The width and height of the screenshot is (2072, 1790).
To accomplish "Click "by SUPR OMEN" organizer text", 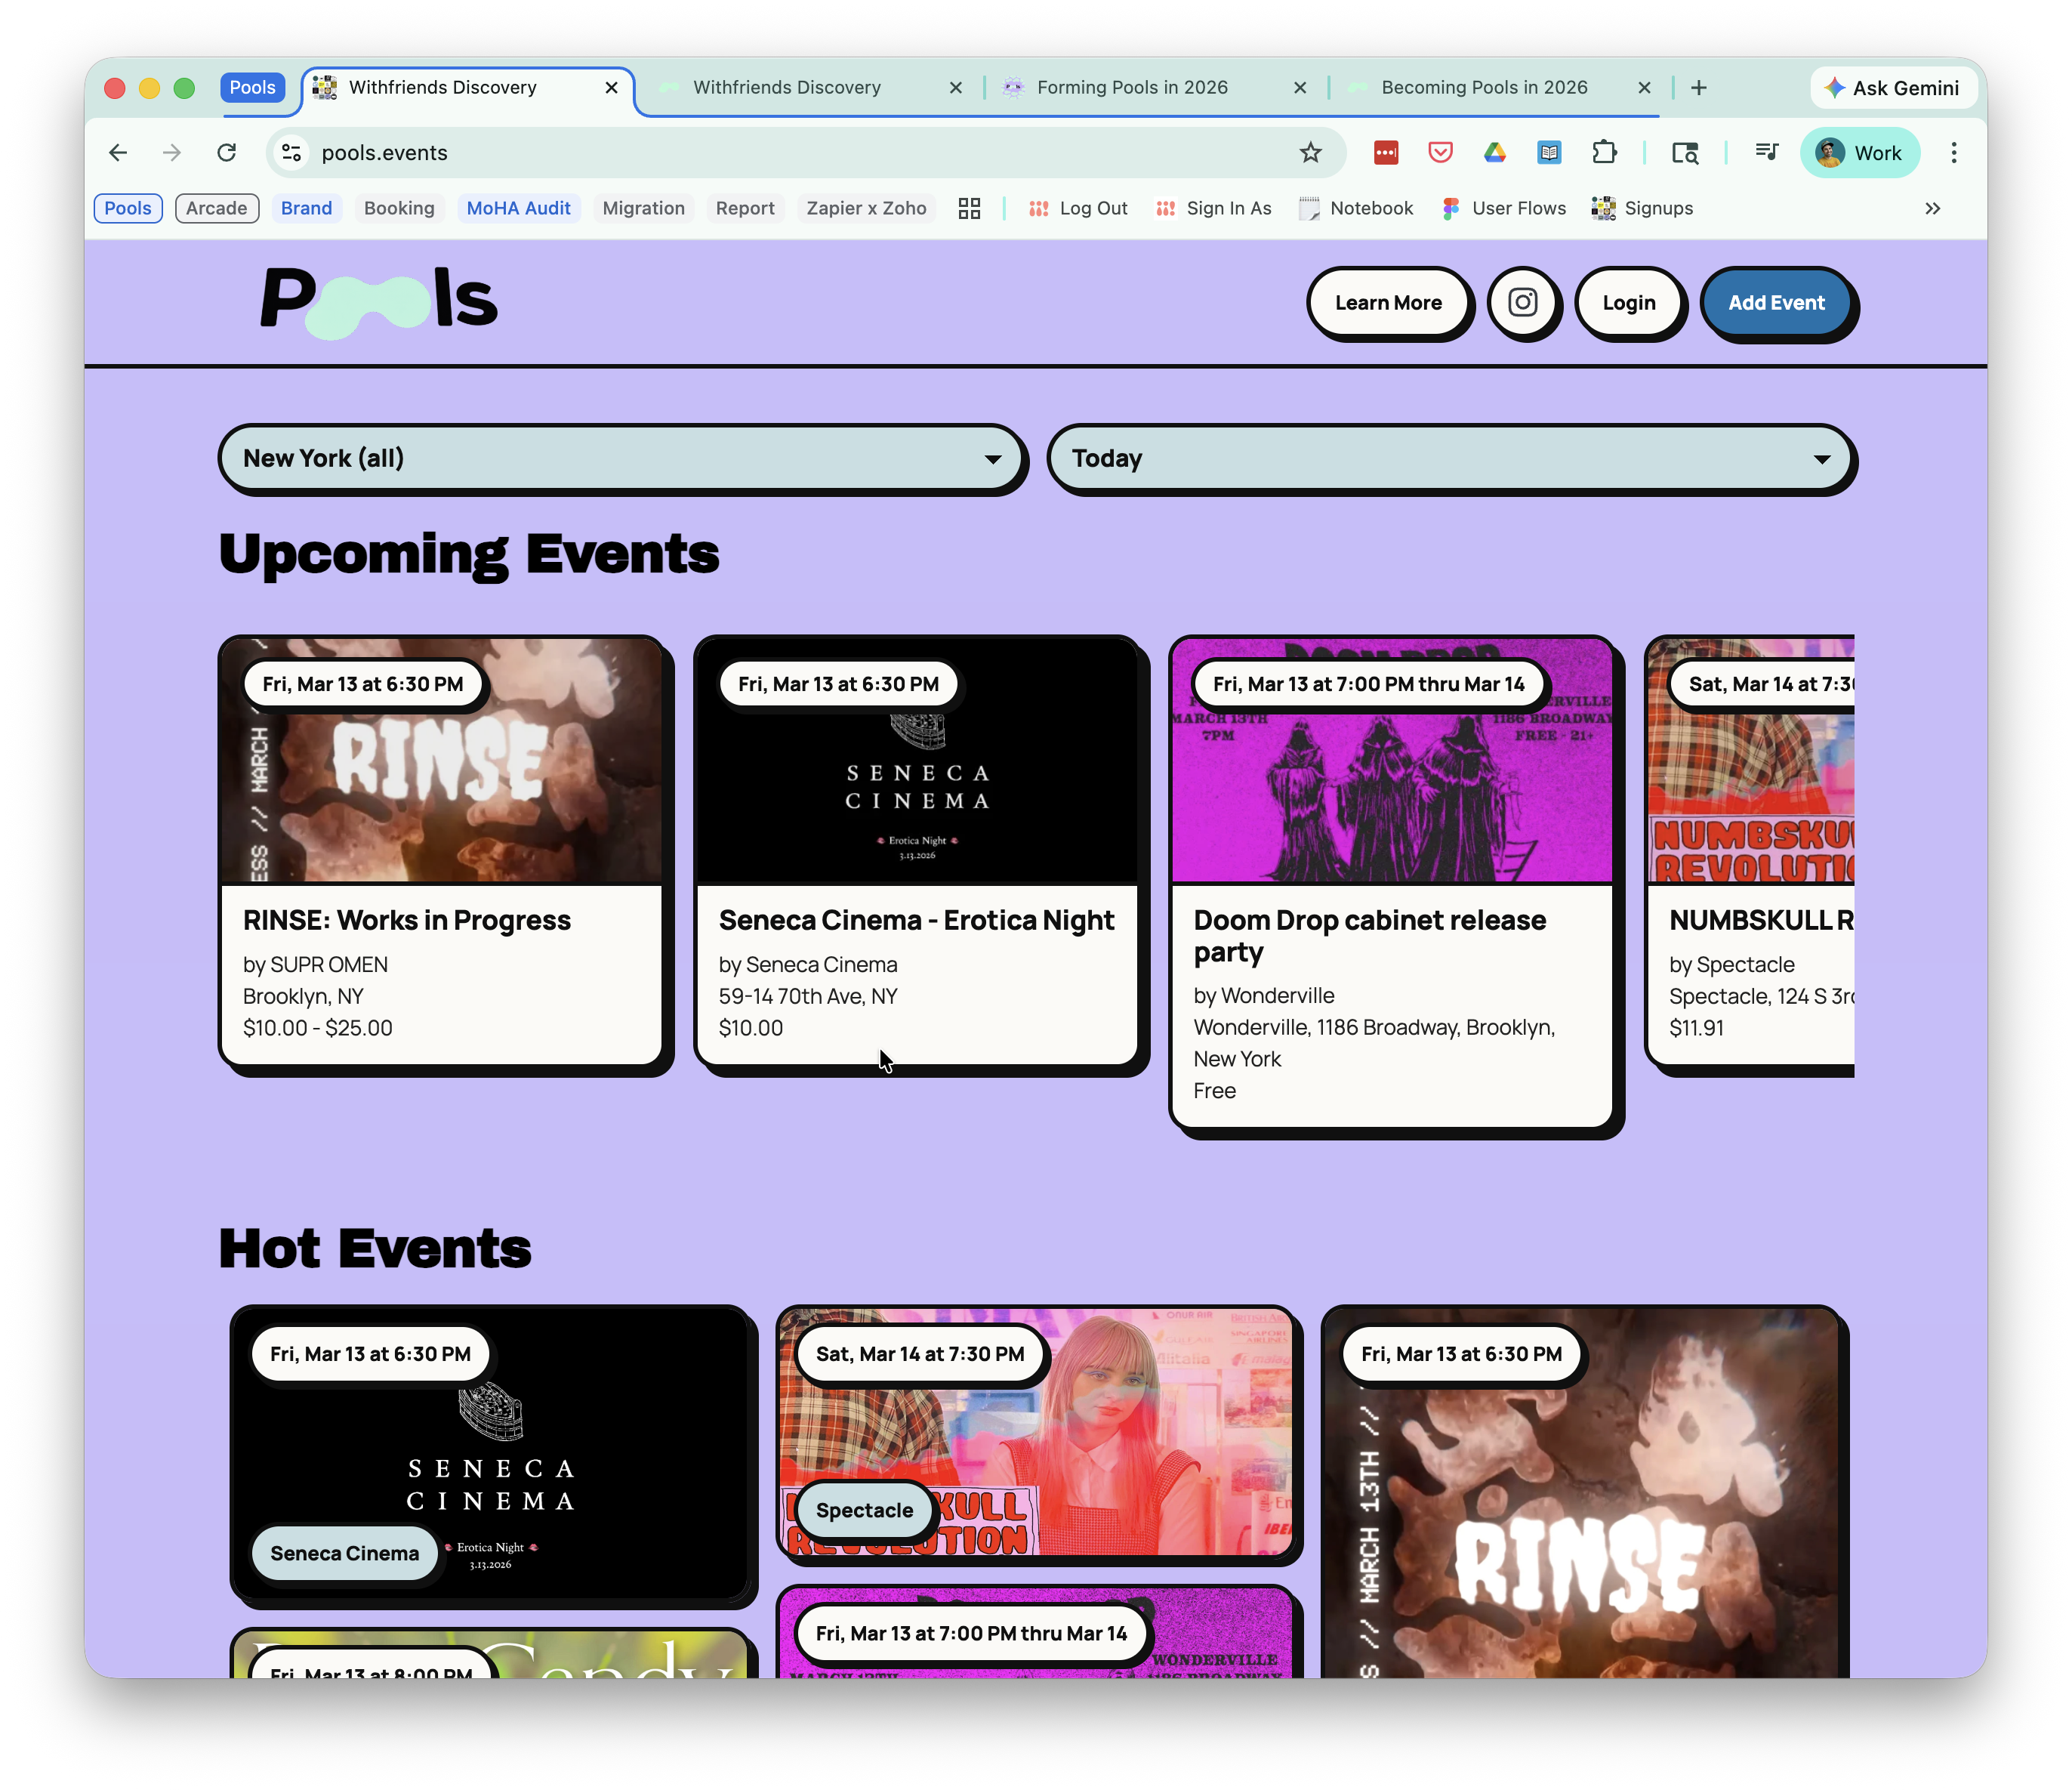I will 315,964.
